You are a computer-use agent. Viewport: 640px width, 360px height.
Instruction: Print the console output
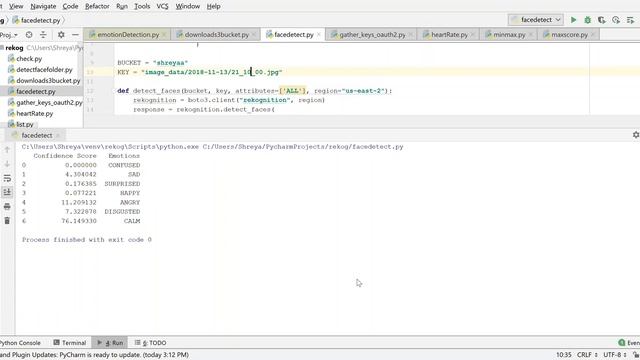(7, 207)
